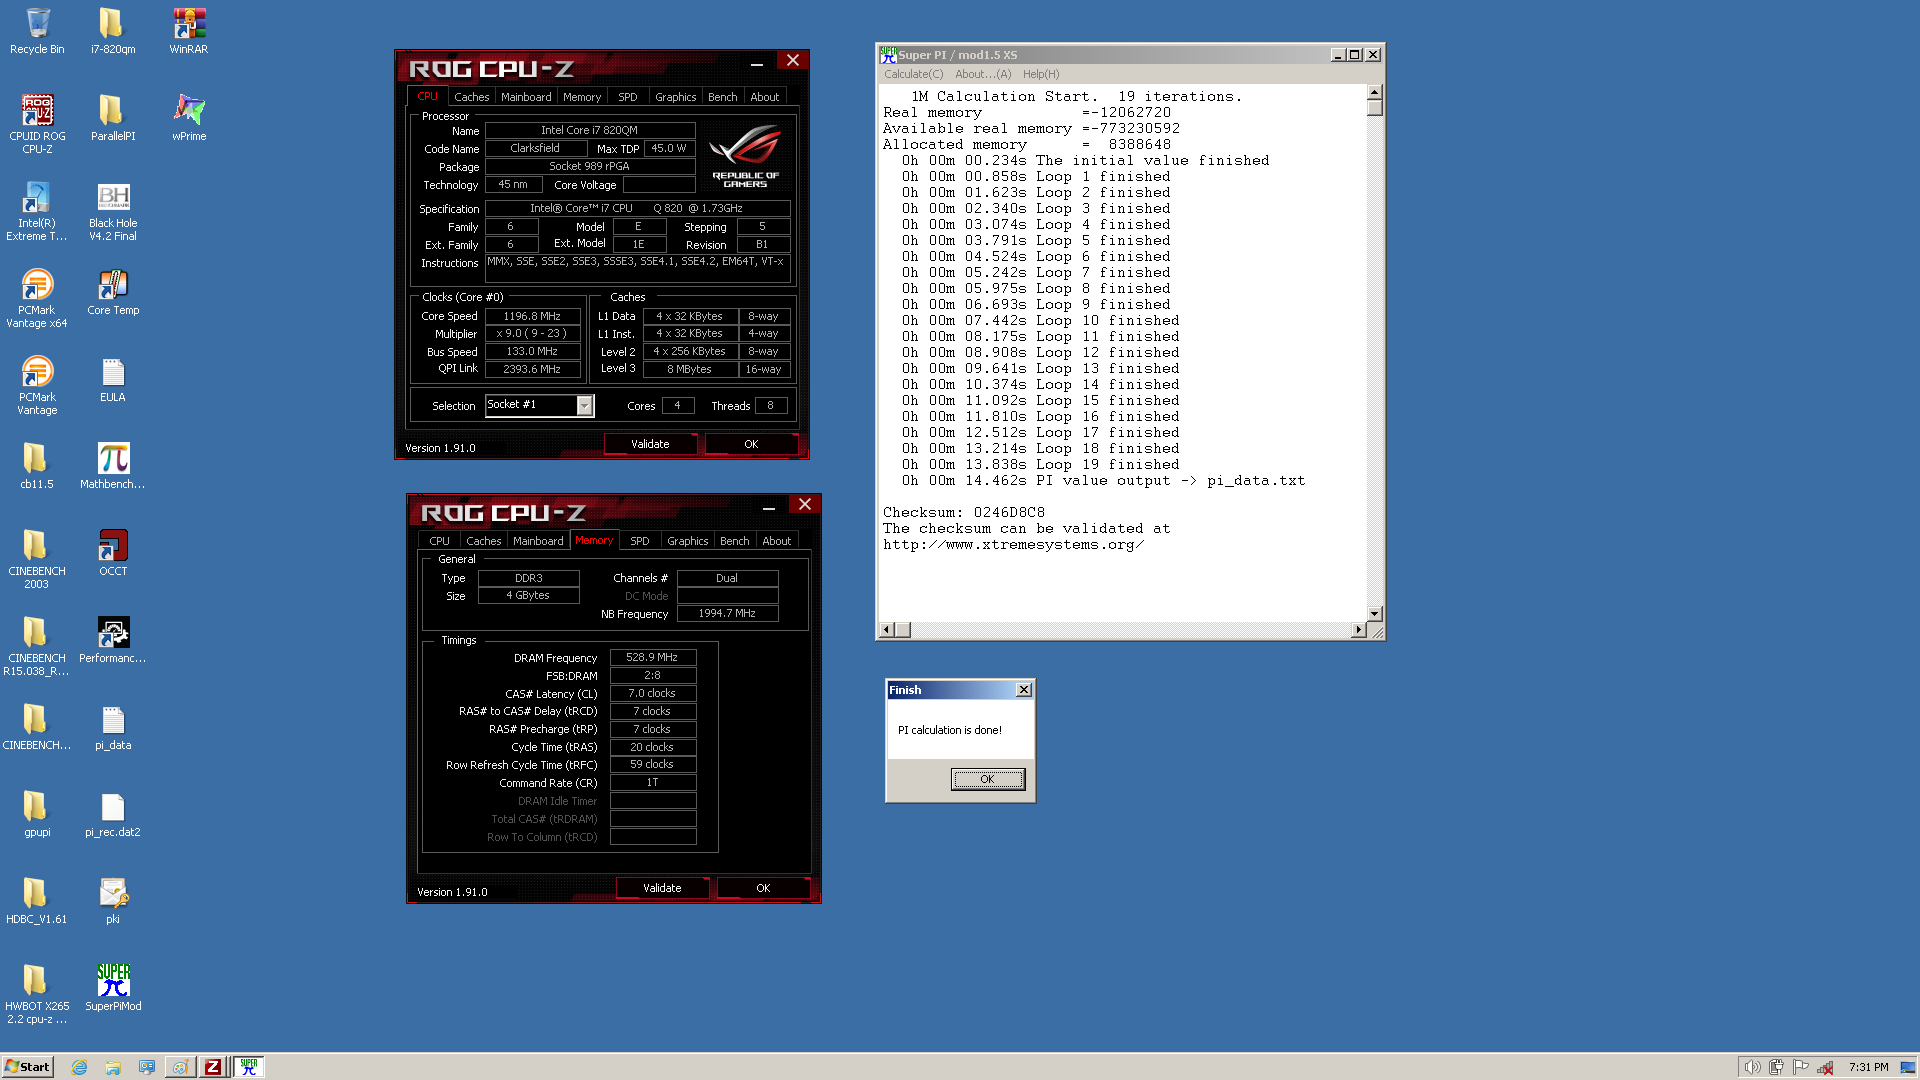Click the CPU-Z taskbar button
Screen dimensions: 1920x1080
(x=213, y=1067)
